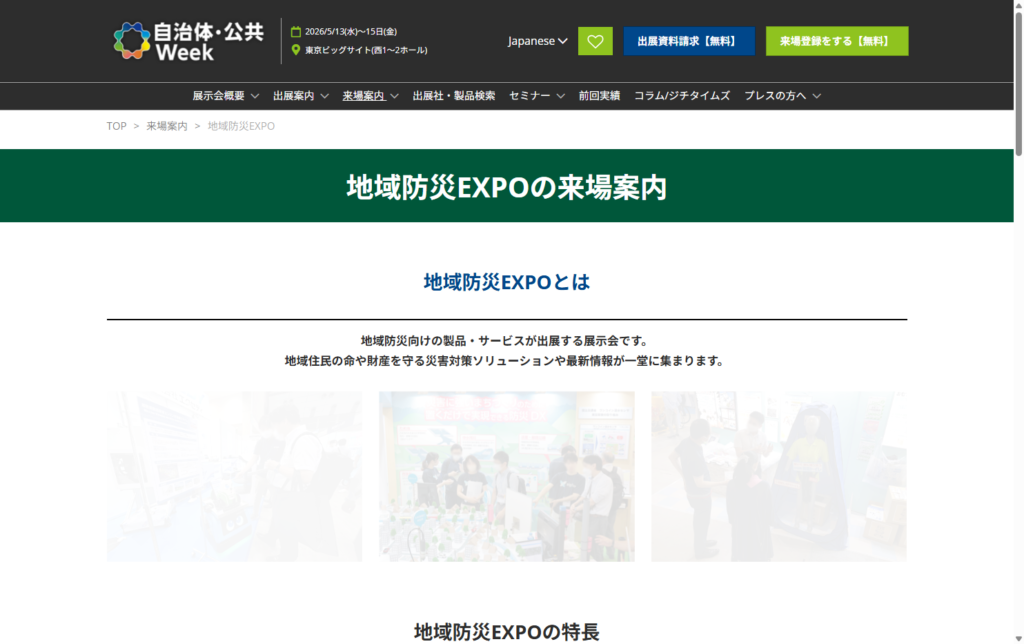1024x644 pixels.
Task: Click the location pin icon for 東京ビッグサイト
Action: click(296, 50)
